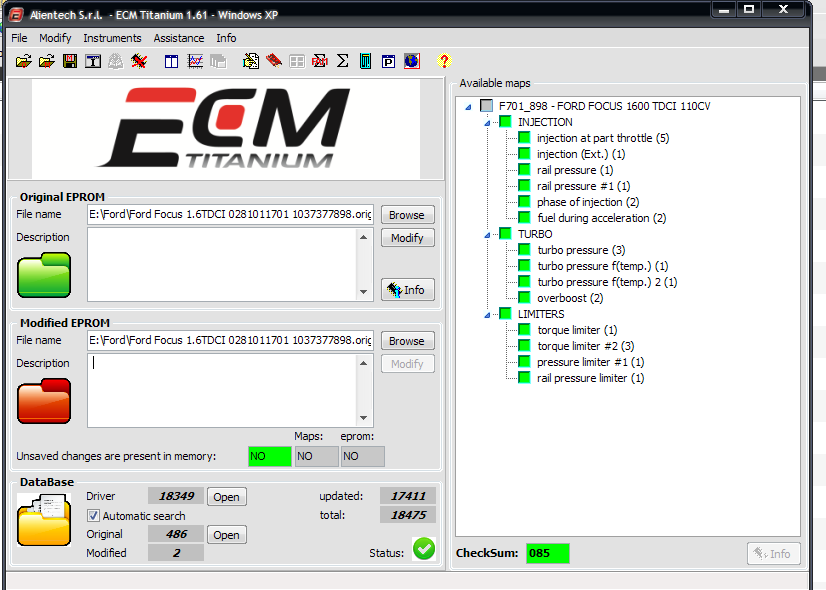
Task: Click Open next to Driver 18349
Action: tap(227, 497)
